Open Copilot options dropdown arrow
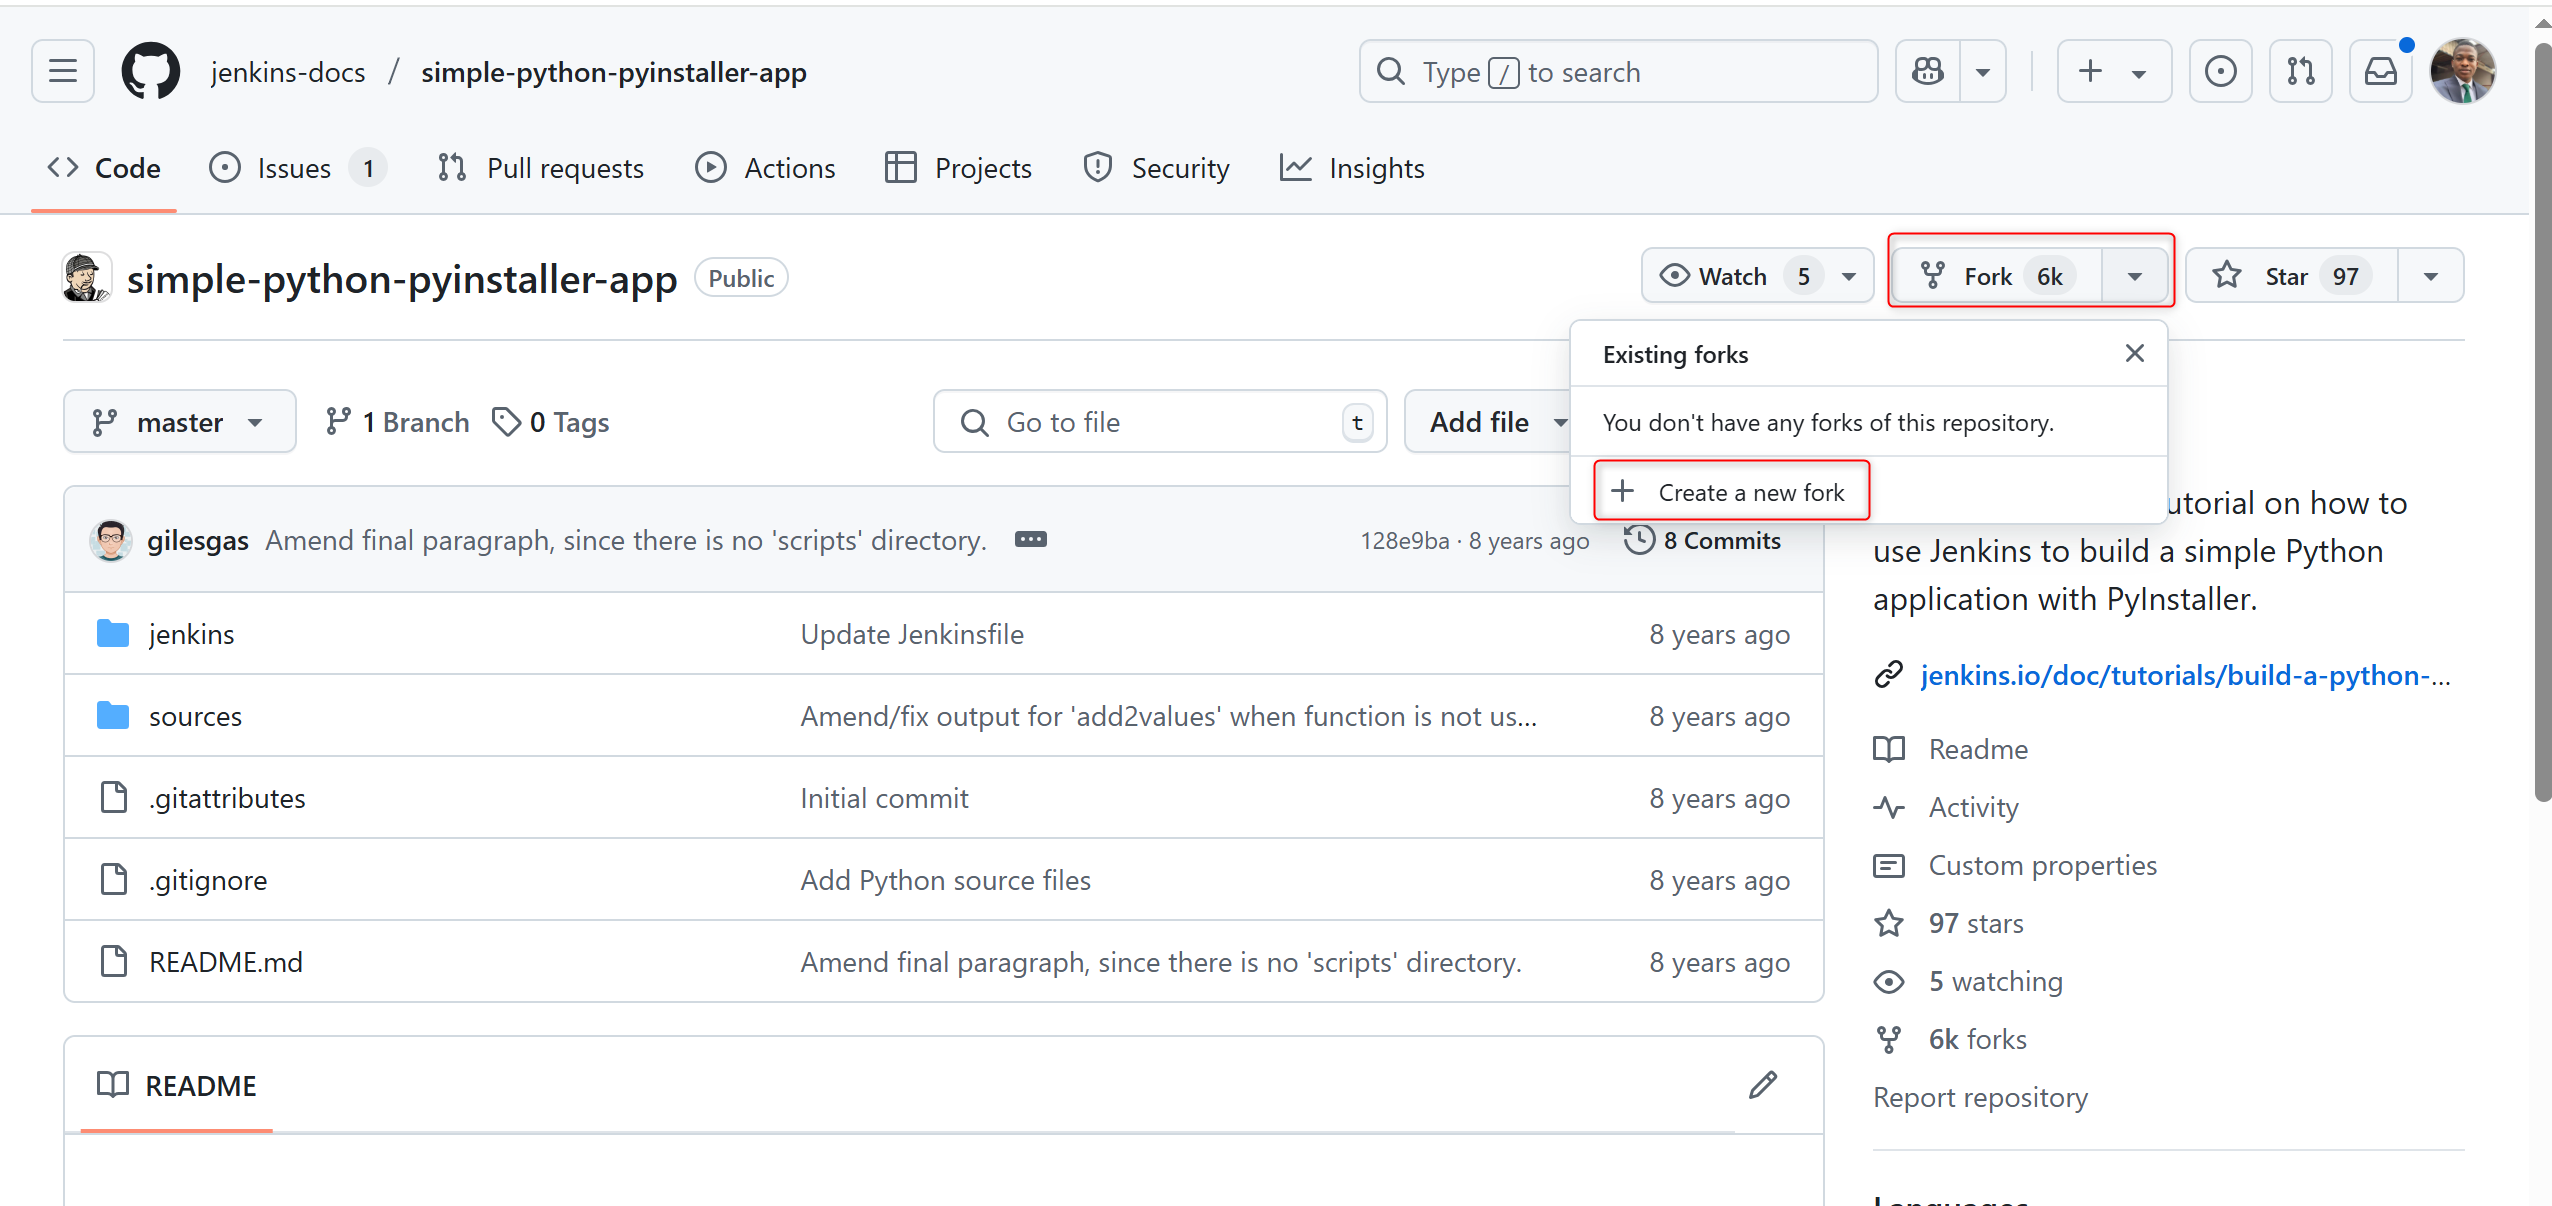 coord(1983,71)
